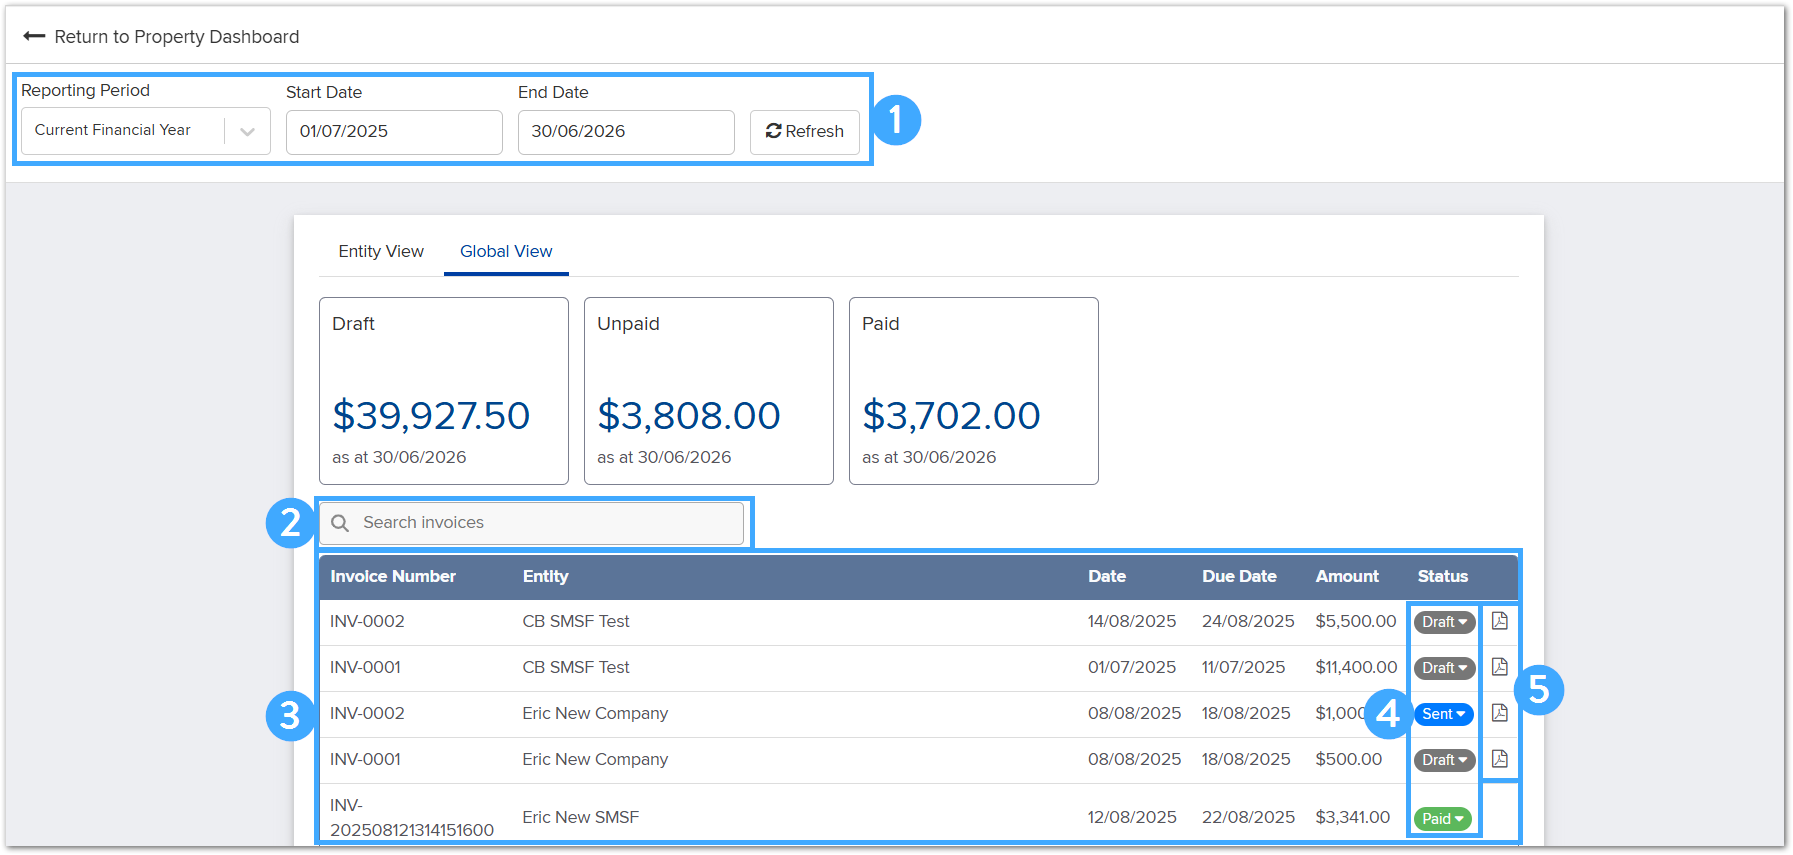Click the Start Date field
1793x855 pixels.
pyautogui.click(x=394, y=132)
